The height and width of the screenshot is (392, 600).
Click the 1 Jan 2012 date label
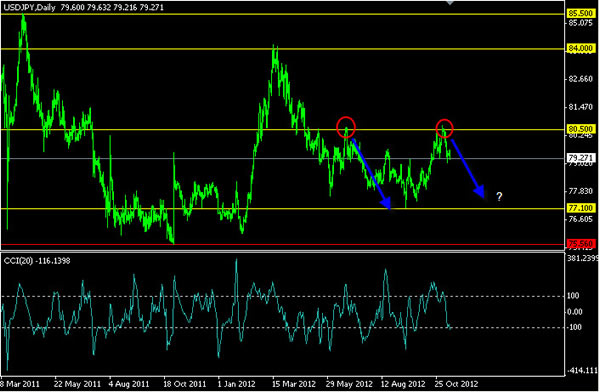coord(236,384)
